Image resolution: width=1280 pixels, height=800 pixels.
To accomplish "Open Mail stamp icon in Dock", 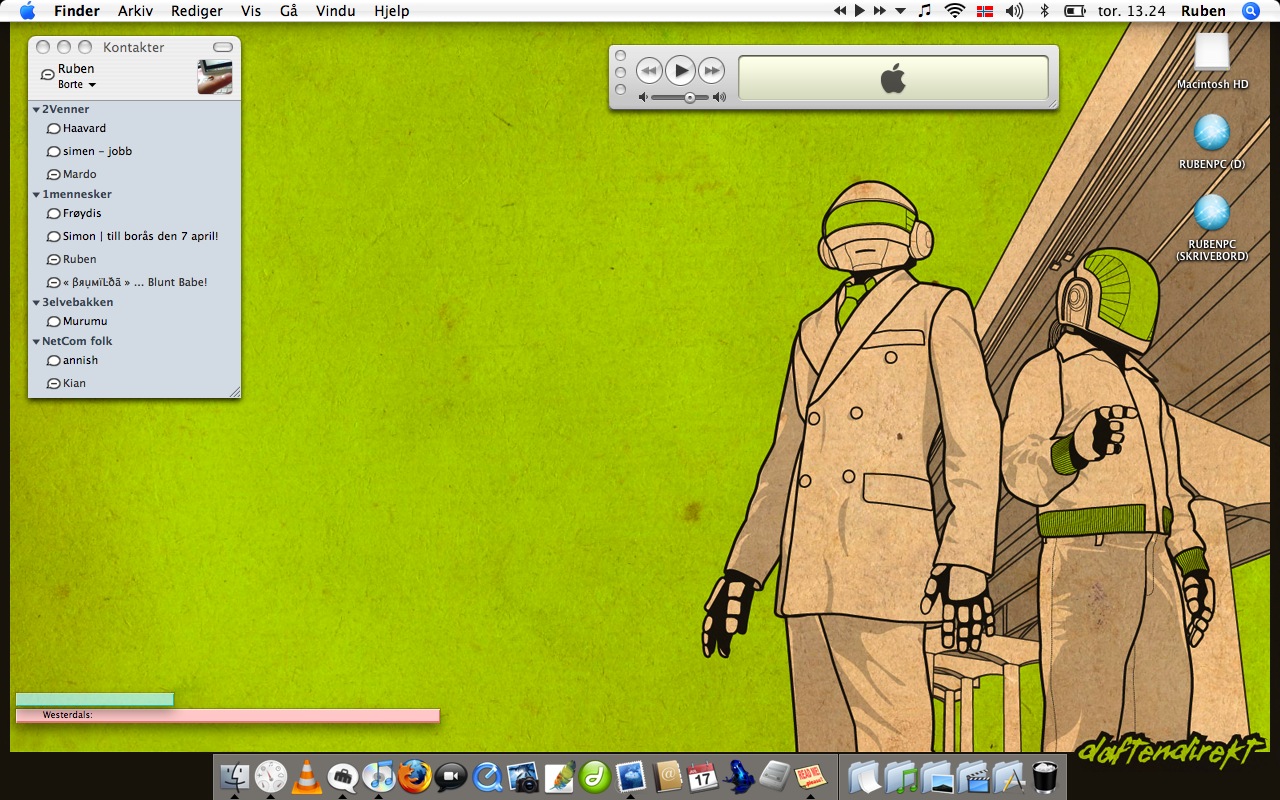I will (631, 776).
